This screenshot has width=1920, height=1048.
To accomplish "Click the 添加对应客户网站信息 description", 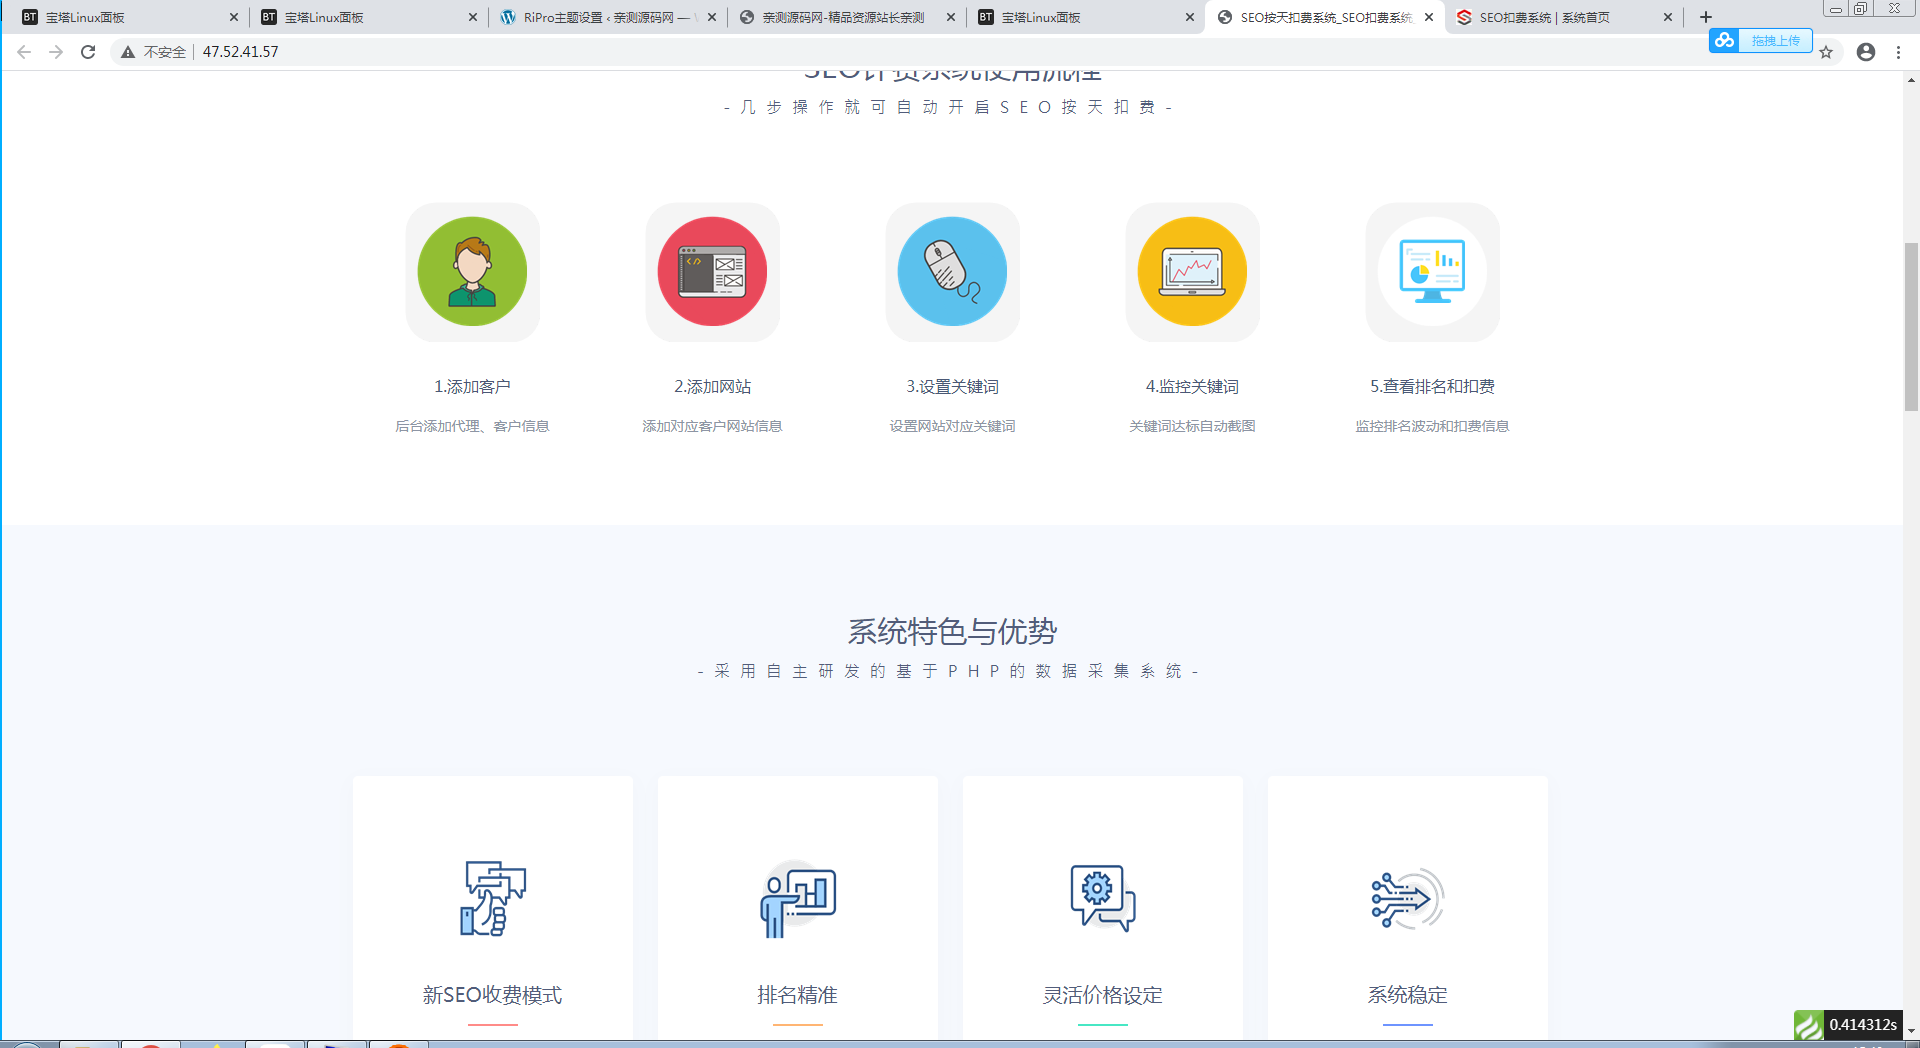I will pyautogui.click(x=712, y=426).
